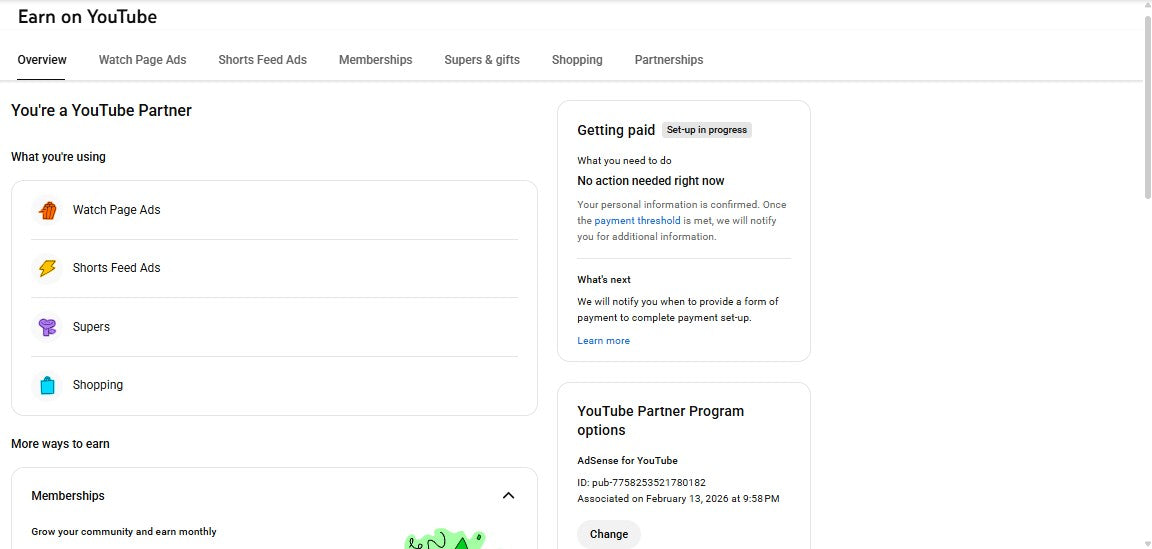Click 'Associated on February 13, 2026' text
The height and width of the screenshot is (549, 1152).
pos(678,498)
